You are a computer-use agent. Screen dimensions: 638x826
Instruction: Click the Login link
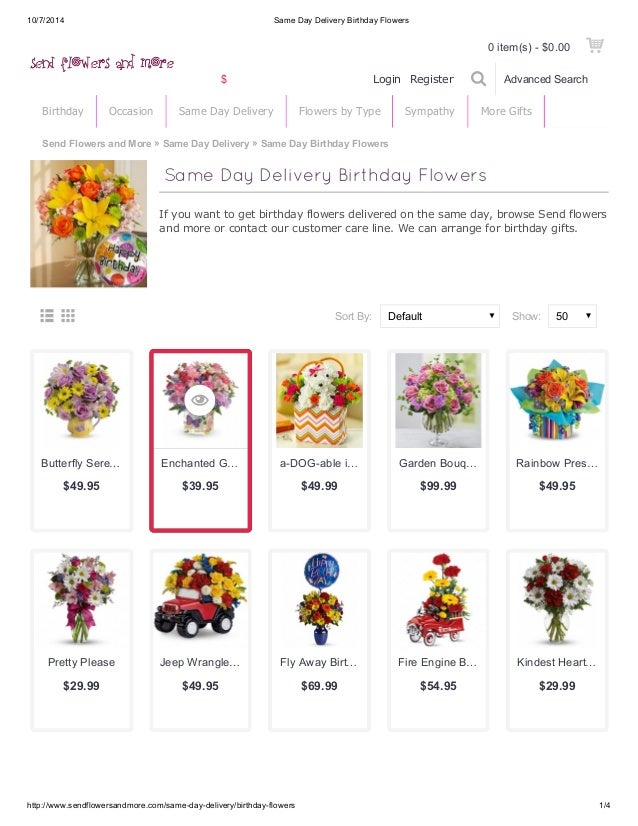click(387, 79)
